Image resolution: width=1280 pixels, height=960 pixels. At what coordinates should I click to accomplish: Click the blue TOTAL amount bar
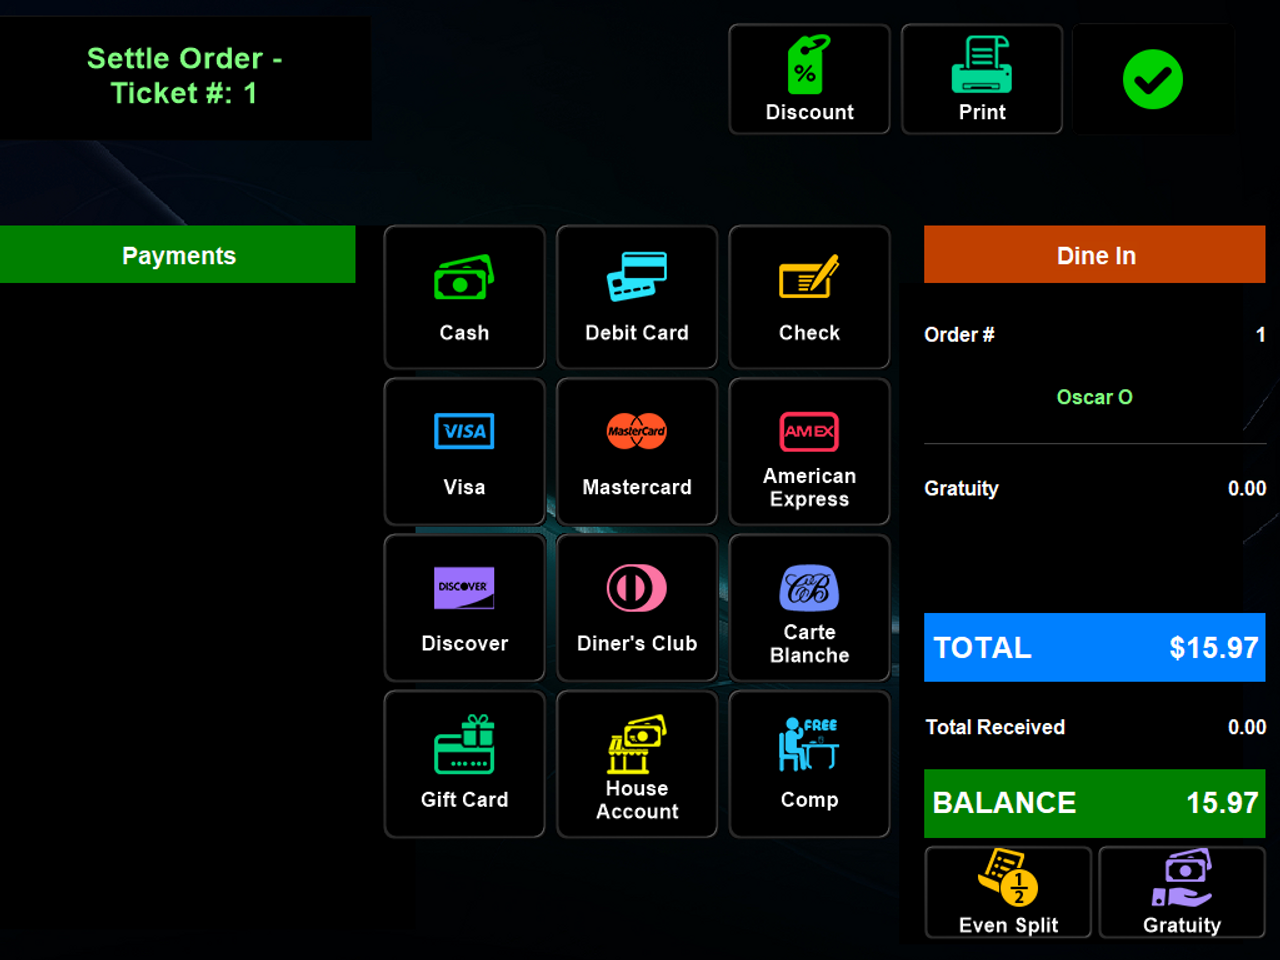pos(1094,647)
